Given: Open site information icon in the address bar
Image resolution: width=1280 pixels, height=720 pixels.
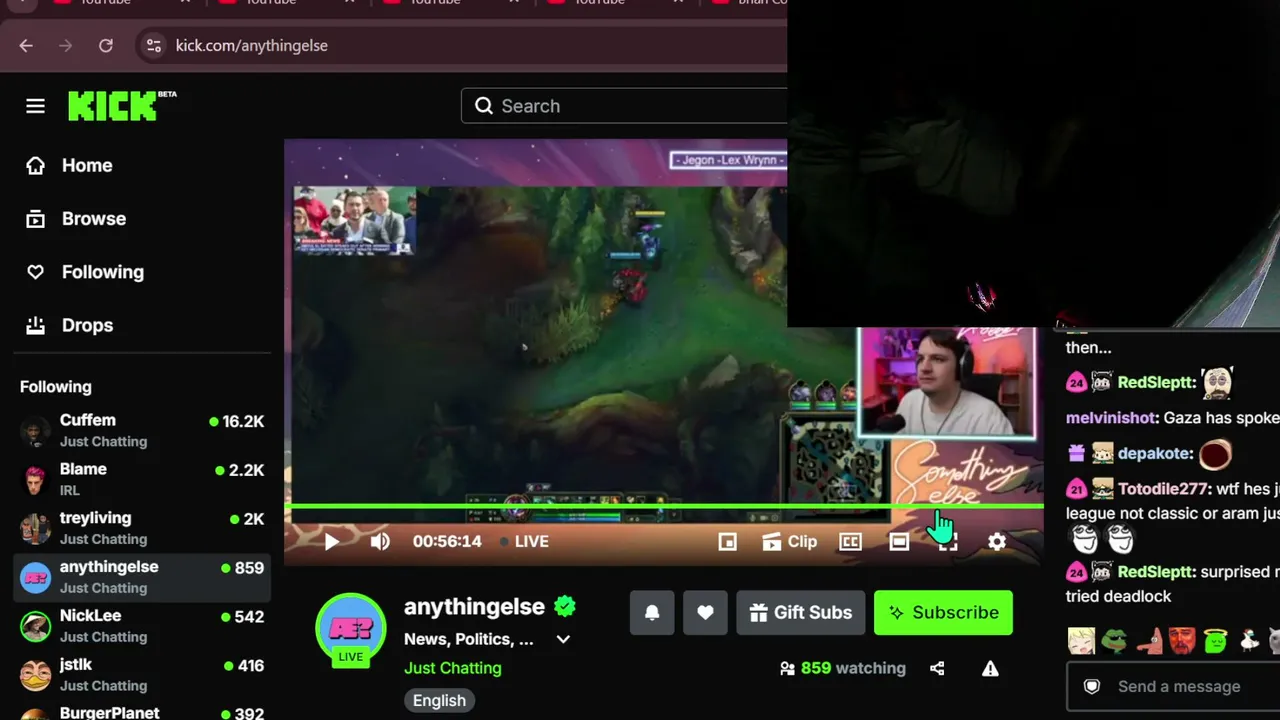Looking at the screenshot, I should tap(153, 45).
